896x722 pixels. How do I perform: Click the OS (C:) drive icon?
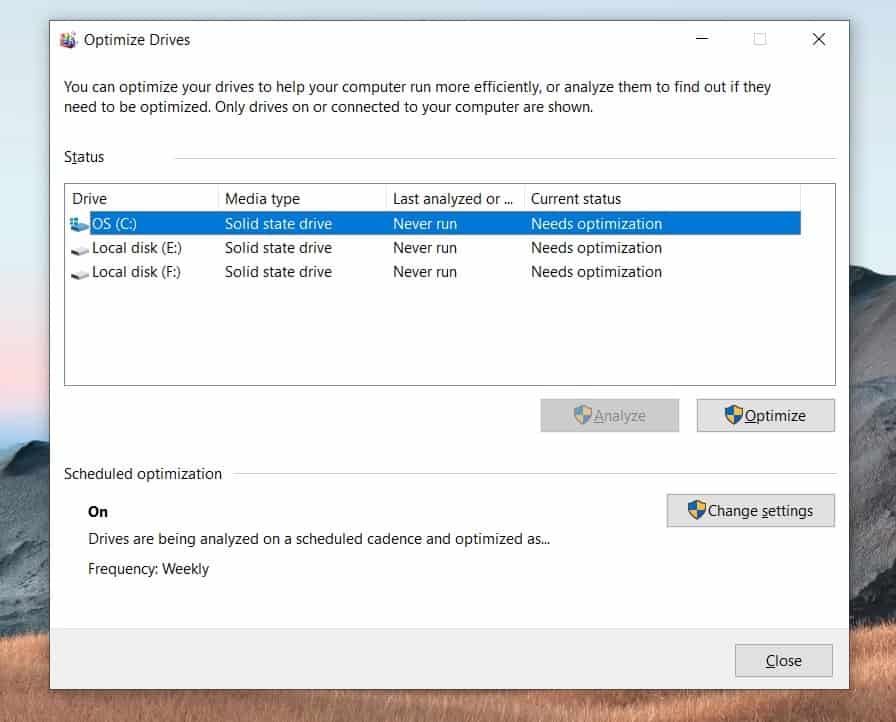pos(80,224)
